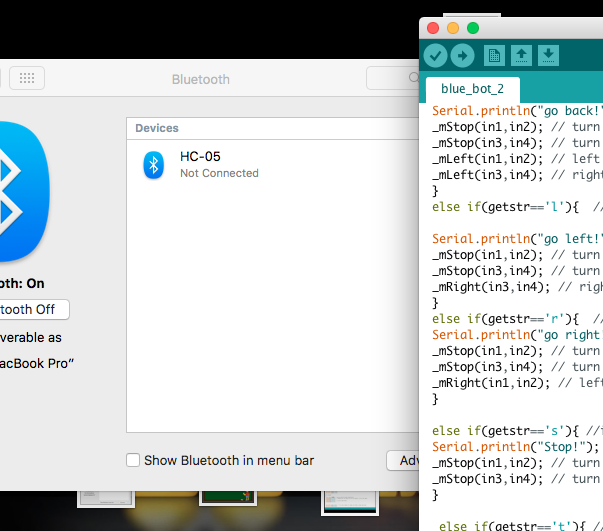Image resolution: width=603 pixels, height=531 pixels.
Task: Select the teal-edged thumbnail behind Bluetooth window
Action: coord(350,503)
